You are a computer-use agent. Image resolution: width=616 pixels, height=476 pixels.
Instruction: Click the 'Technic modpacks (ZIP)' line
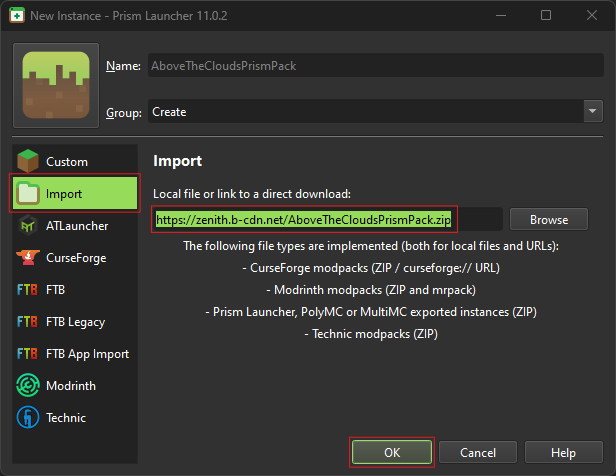(371, 334)
